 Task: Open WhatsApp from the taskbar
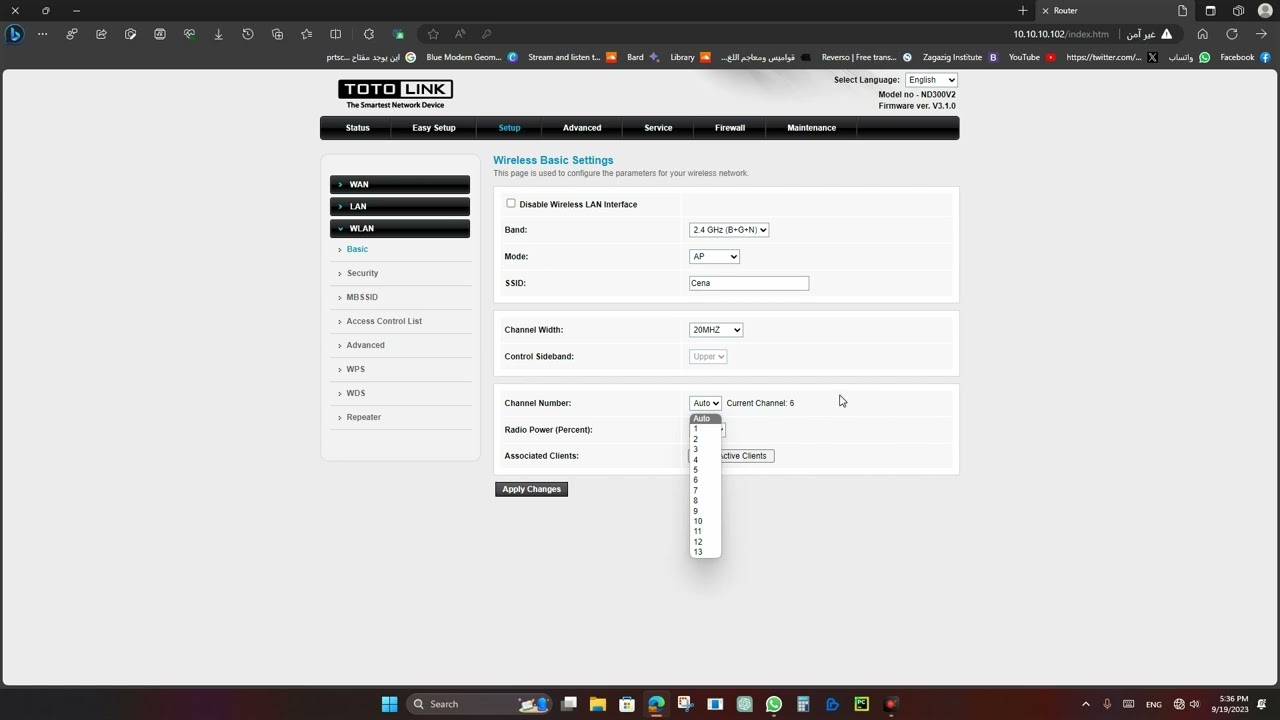tap(773, 704)
